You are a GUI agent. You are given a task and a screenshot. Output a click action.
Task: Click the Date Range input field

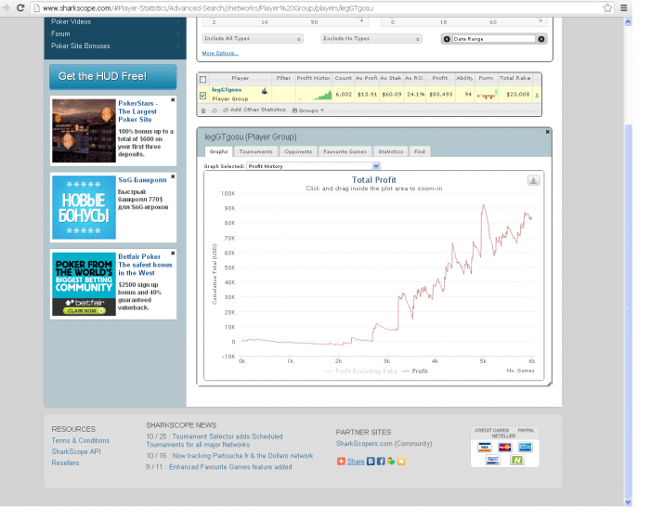pos(493,39)
